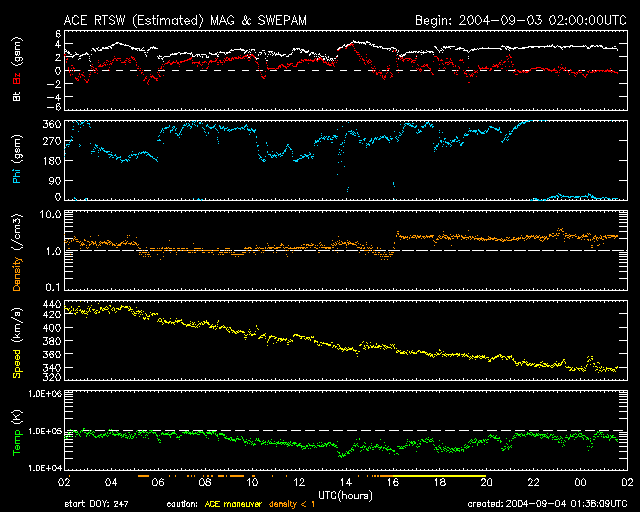
Task: Click the "UTC(hours)" x-axis title
Action: pyautogui.click(x=345, y=496)
